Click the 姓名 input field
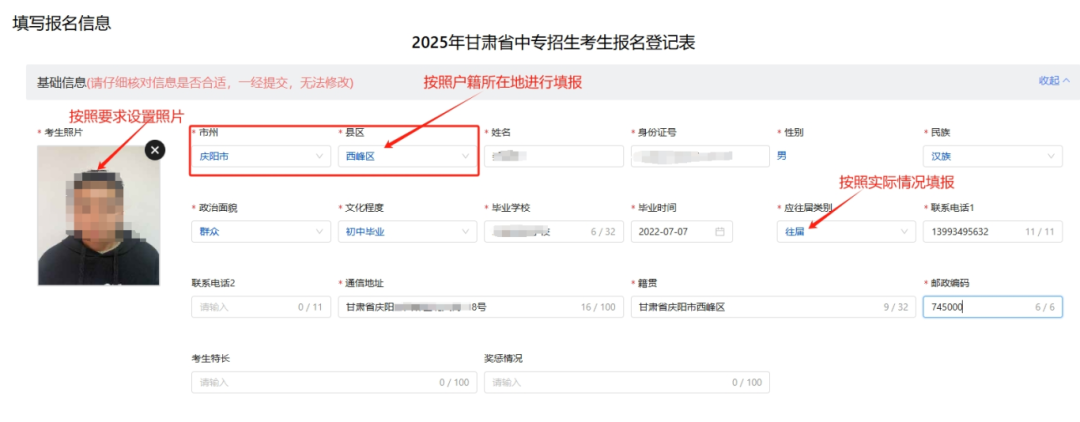Viewport: 1080px width, 422px height. (552, 156)
